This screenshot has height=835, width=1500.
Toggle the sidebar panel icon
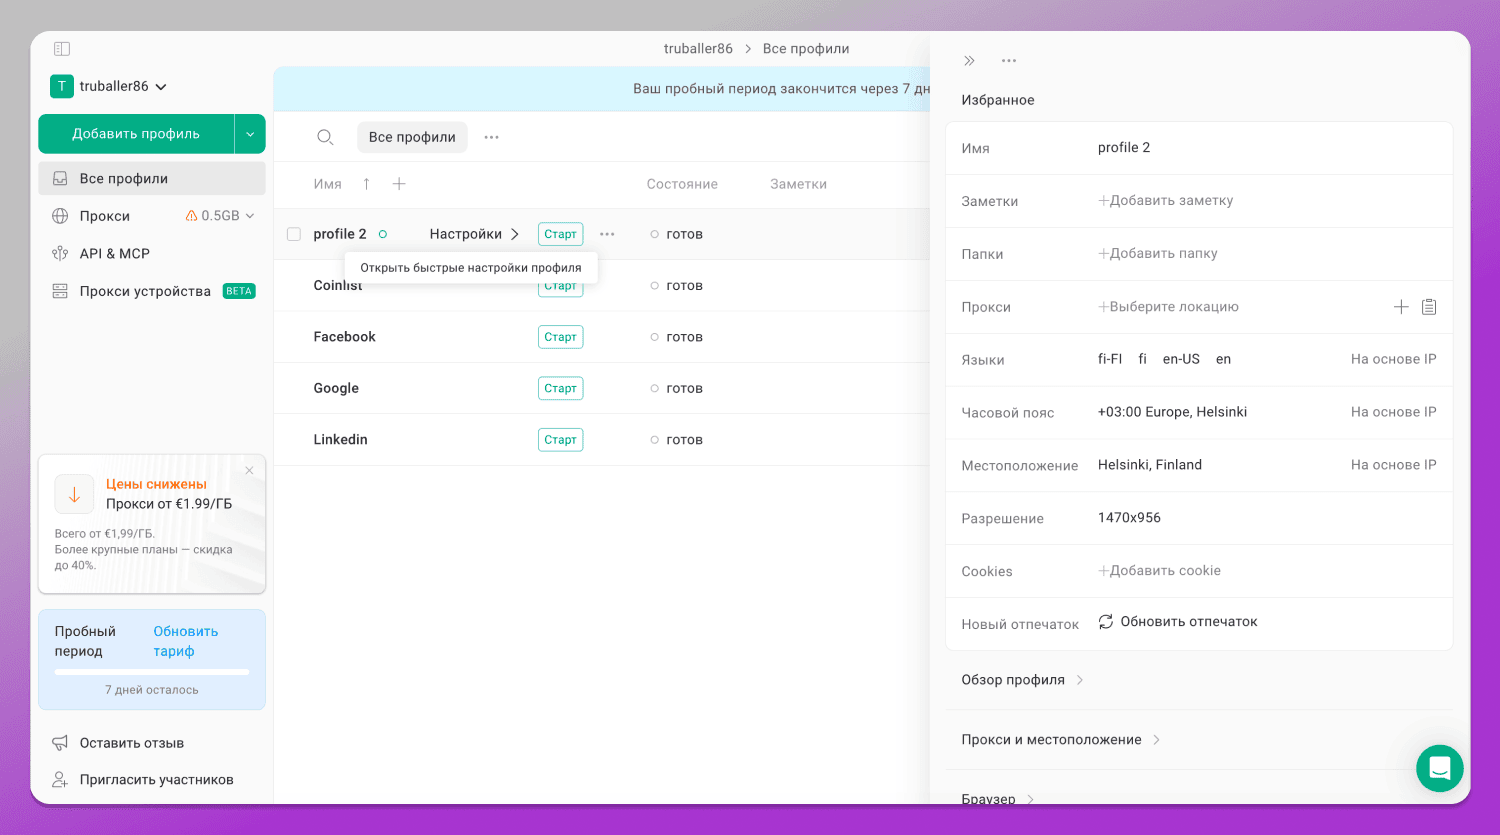tap(61, 48)
